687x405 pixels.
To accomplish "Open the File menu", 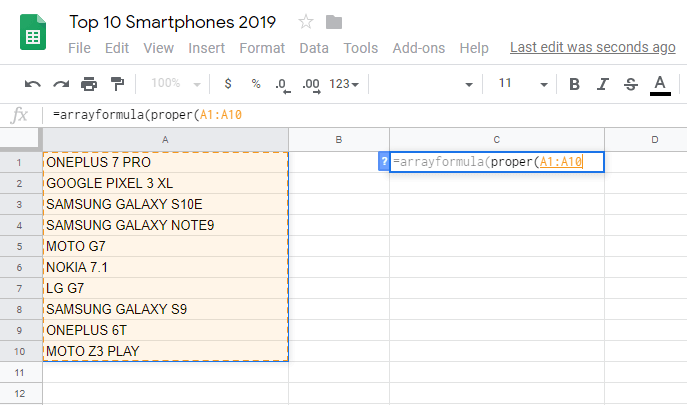I will point(79,48).
